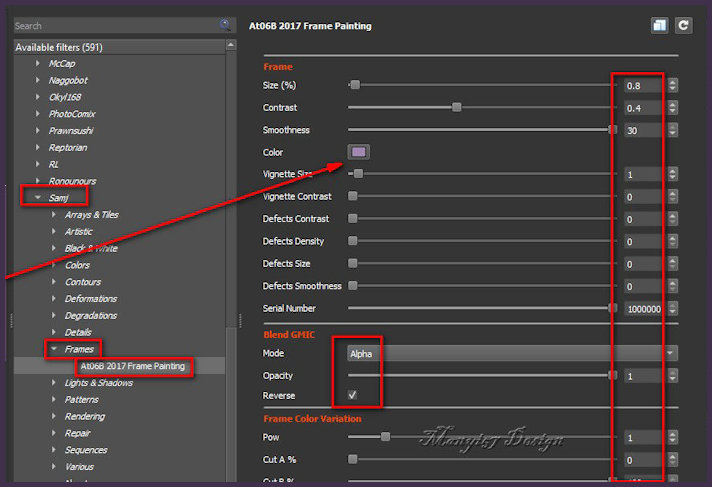Click the search magnifier icon

pos(226,25)
